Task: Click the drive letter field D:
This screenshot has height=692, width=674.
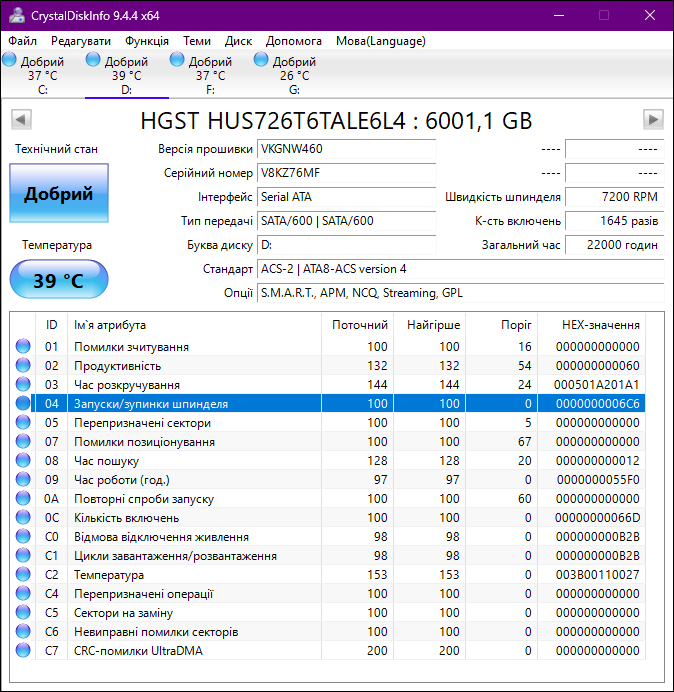Action: point(346,244)
